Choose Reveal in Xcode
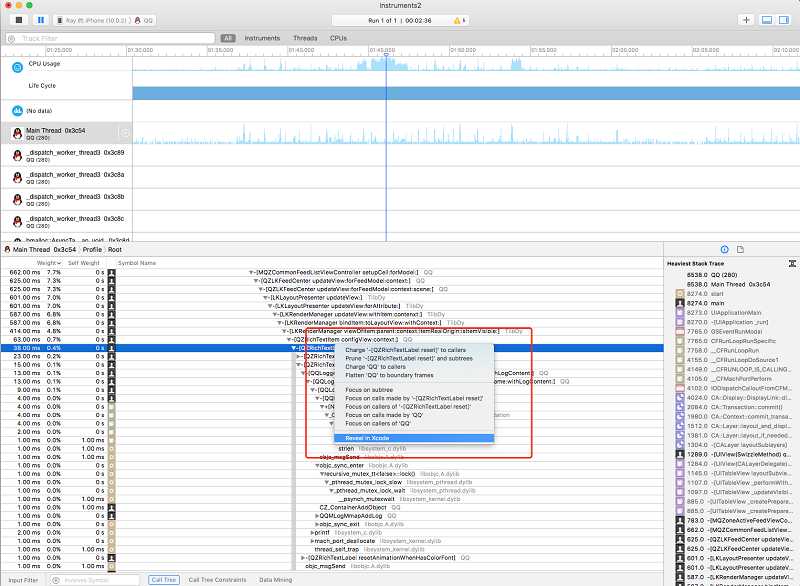The height and width of the screenshot is (586, 800). pos(414,438)
